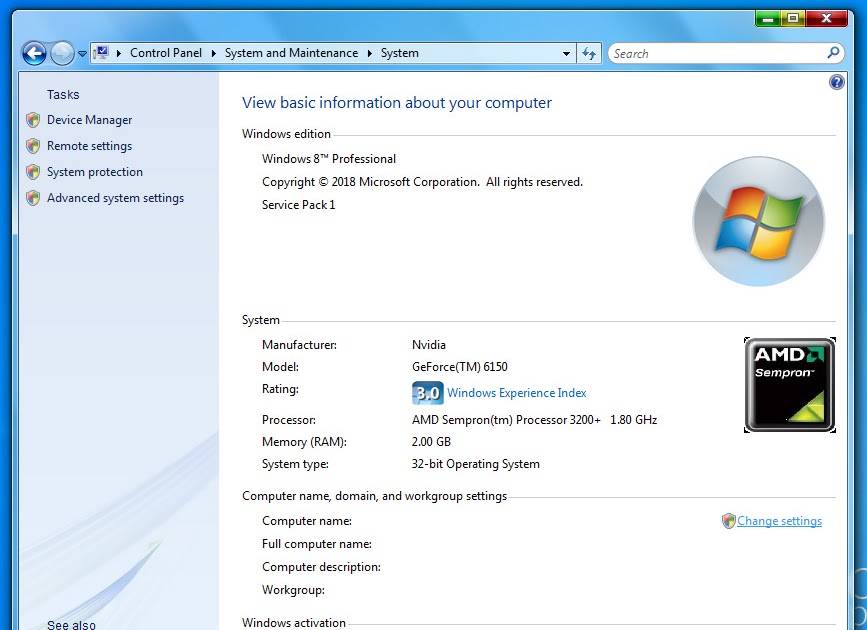This screenshot has height=630, width=867.
Task: Click shield icon beside Remote settings
Action: point(33,146)
